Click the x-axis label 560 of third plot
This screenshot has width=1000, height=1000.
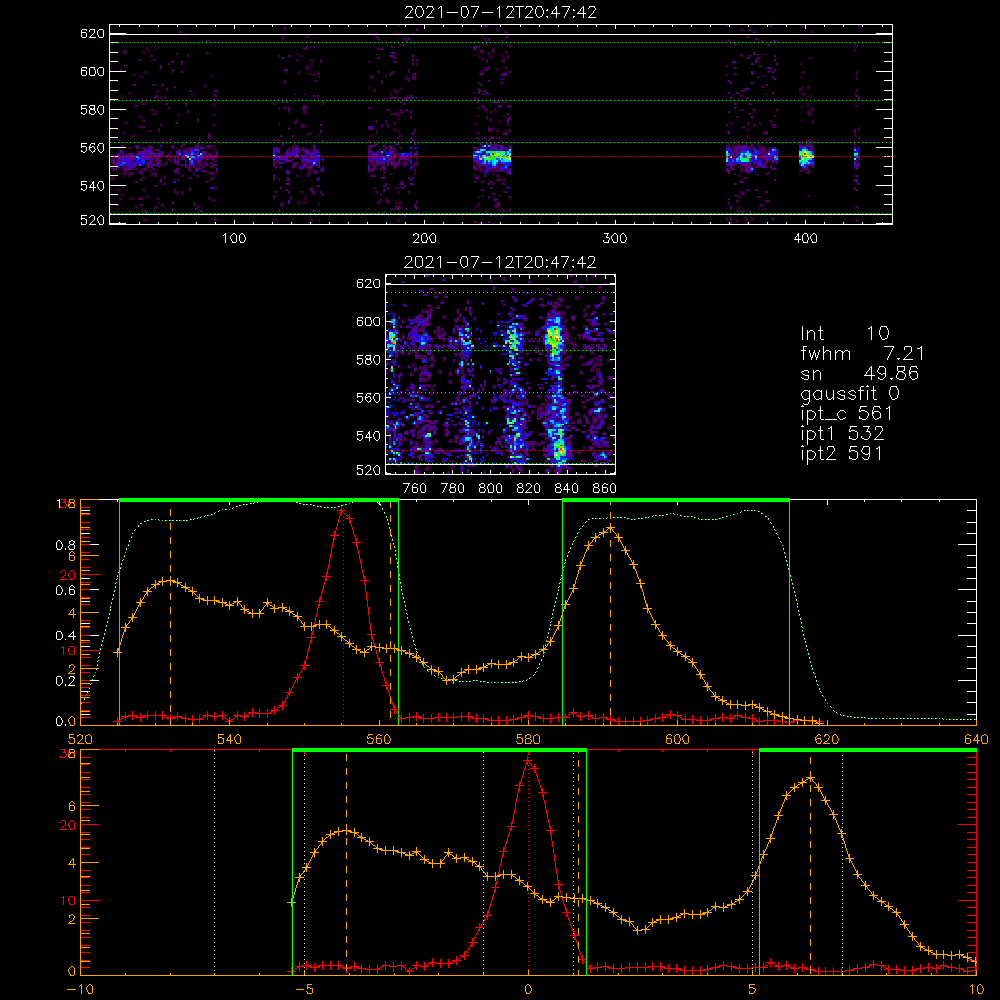point(379,739)
